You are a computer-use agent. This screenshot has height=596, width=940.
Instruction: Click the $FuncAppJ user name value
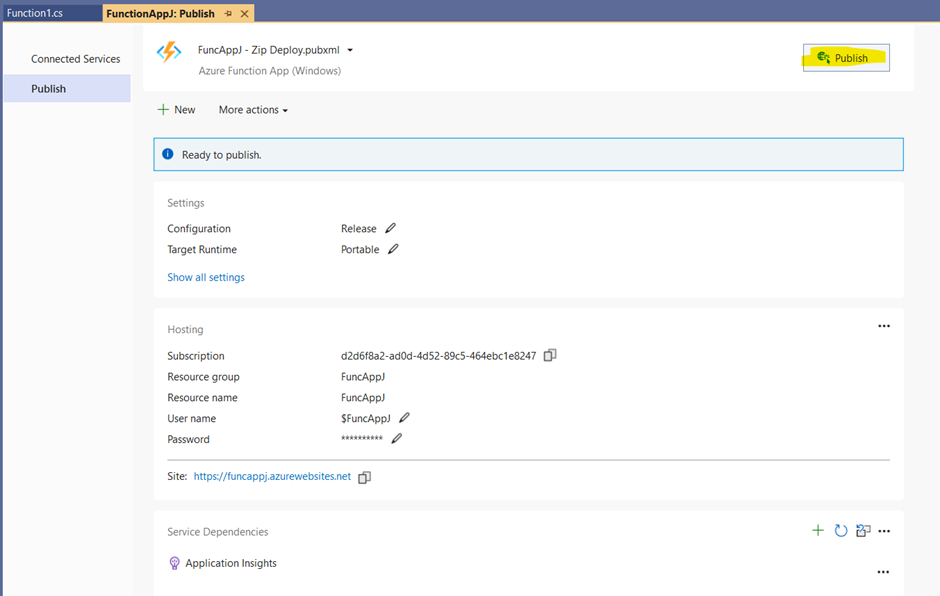[366, 419]
